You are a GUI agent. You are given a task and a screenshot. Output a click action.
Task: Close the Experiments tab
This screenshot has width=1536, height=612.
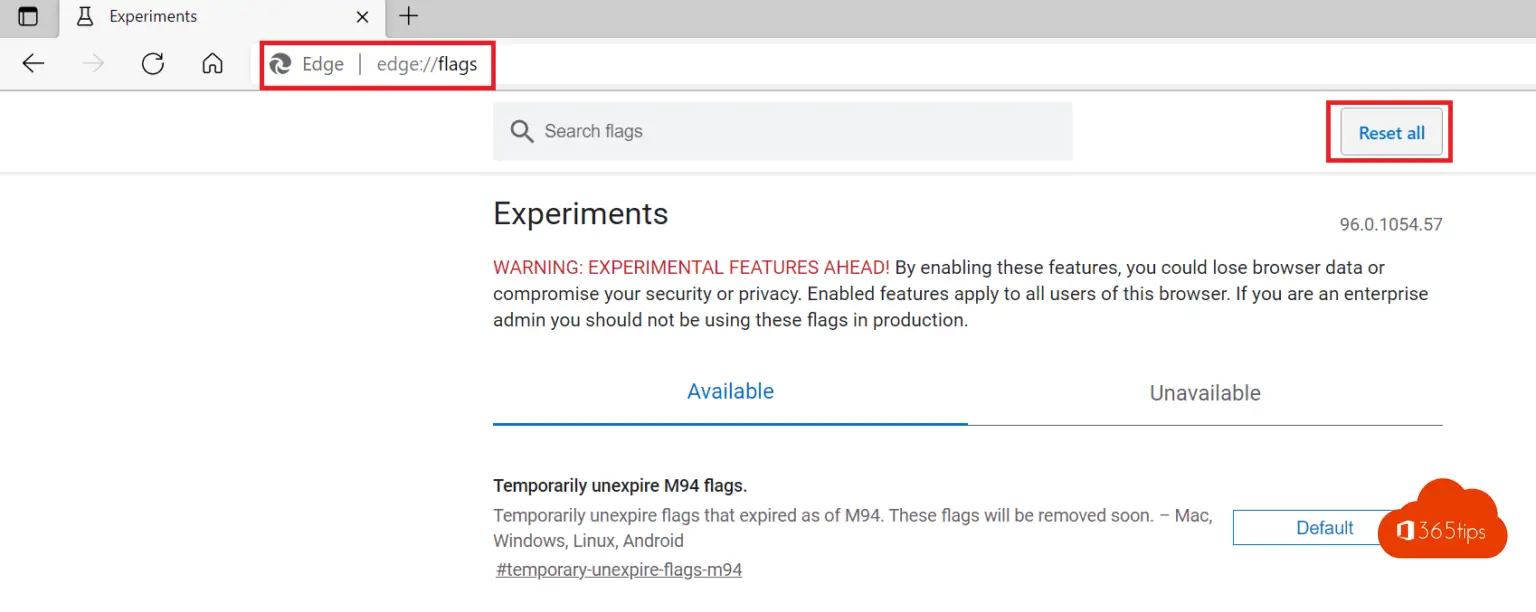(362, 17)
